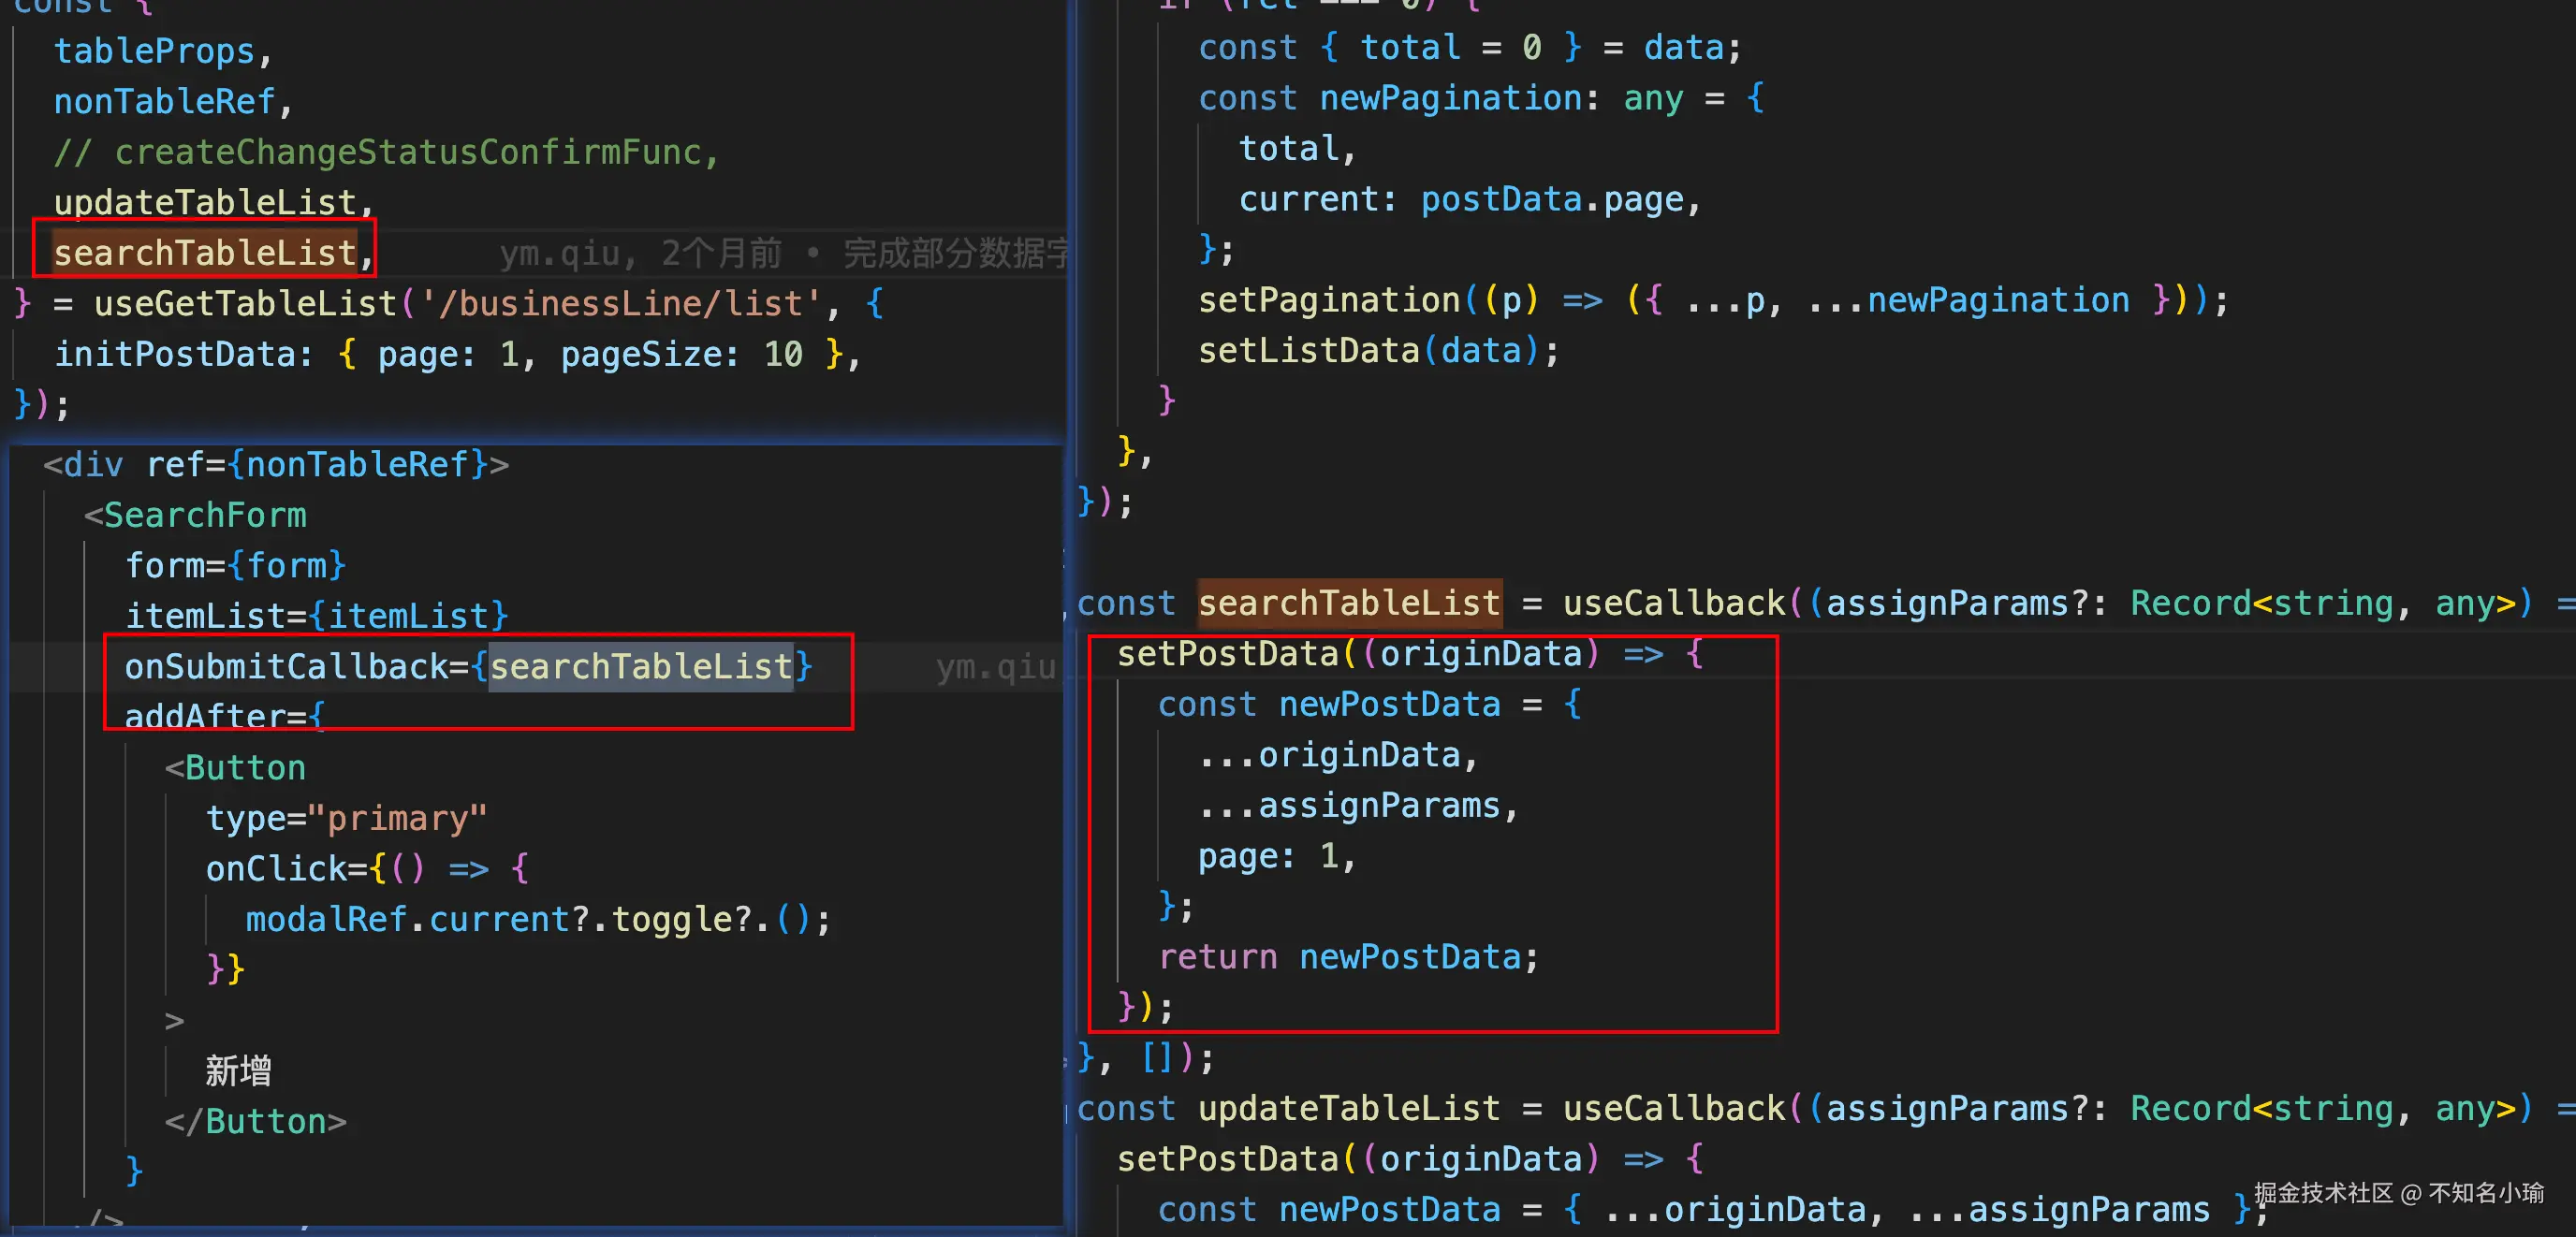Click the 新增 text inside Button
Viewport: 2576px width, 1237px height.
point(238,1071)
